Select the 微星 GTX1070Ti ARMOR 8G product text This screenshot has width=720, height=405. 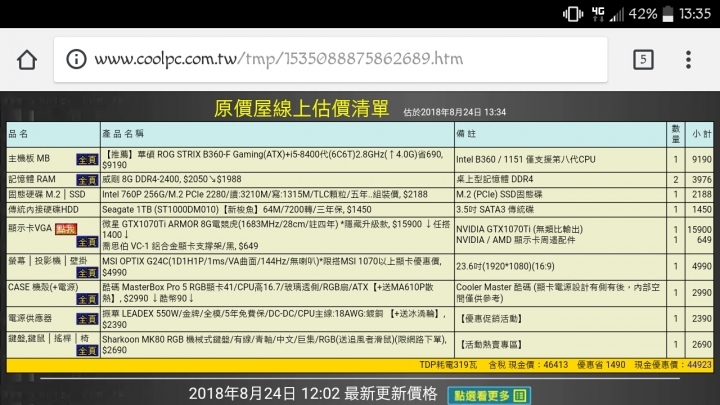point(276,229)
